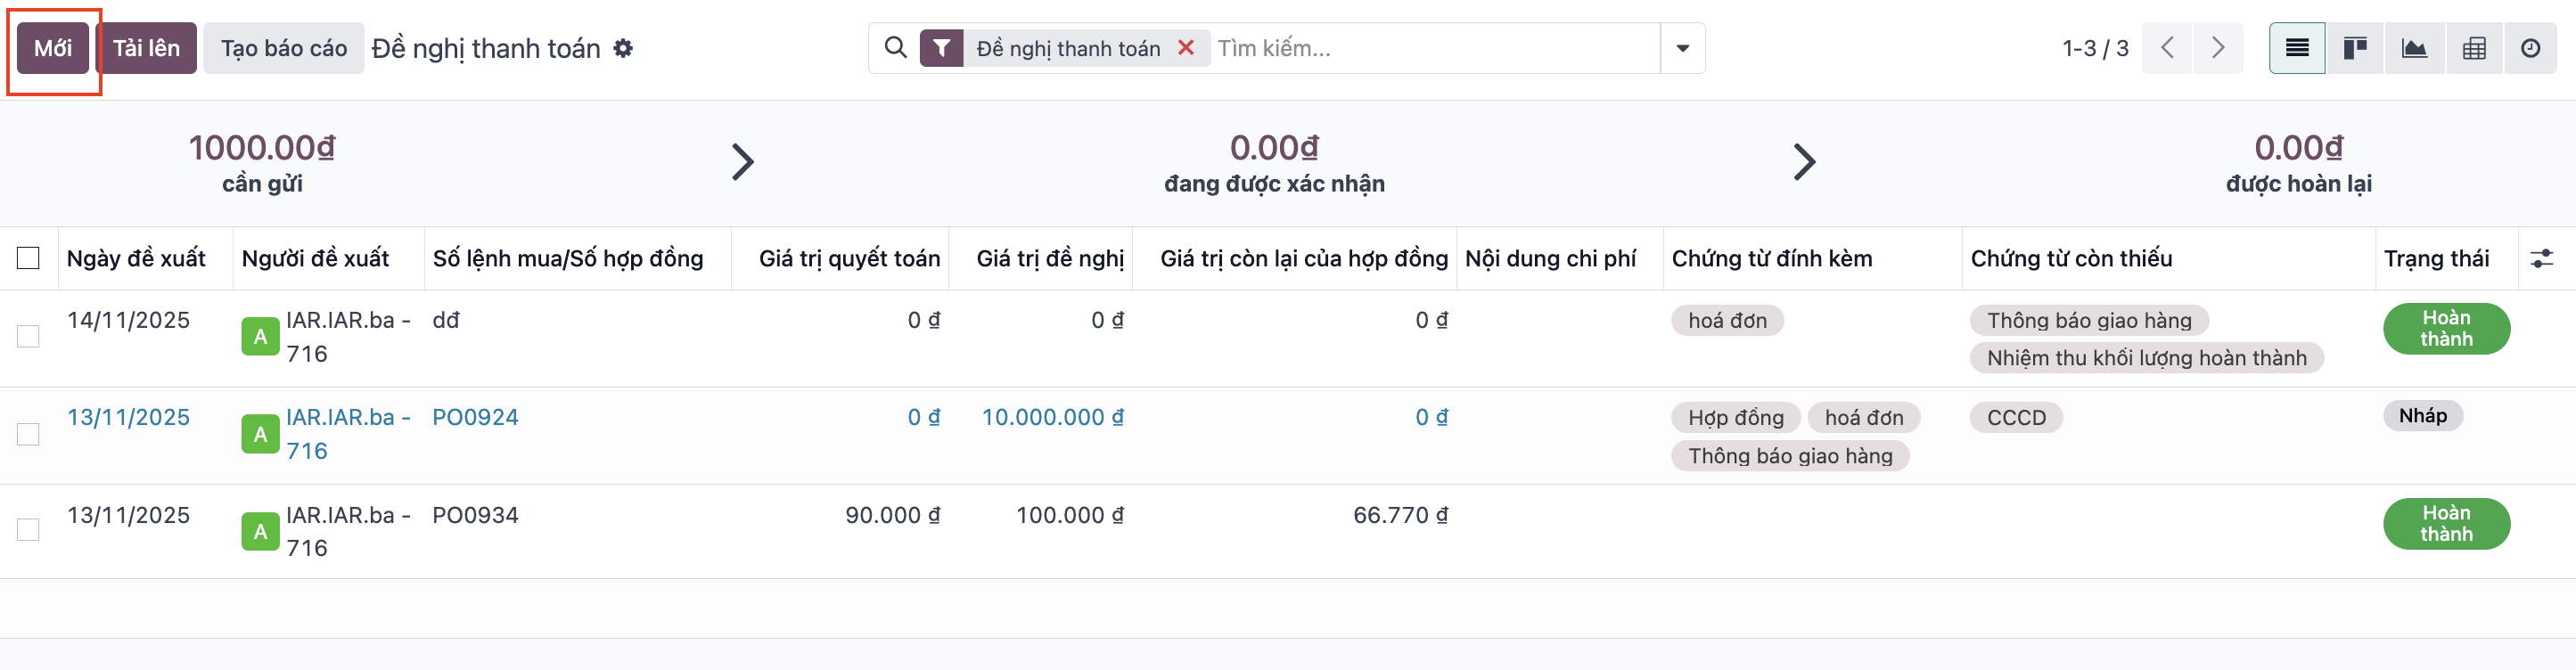Image resolution: width=2576 pixels, height=670 pixels.
Task: Go to previous page of records
Action: coord(2167,48)
